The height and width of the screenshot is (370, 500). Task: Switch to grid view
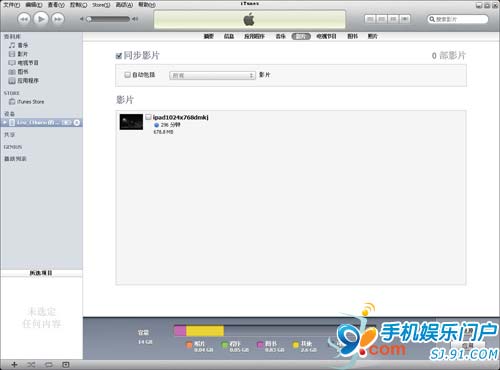393,19
